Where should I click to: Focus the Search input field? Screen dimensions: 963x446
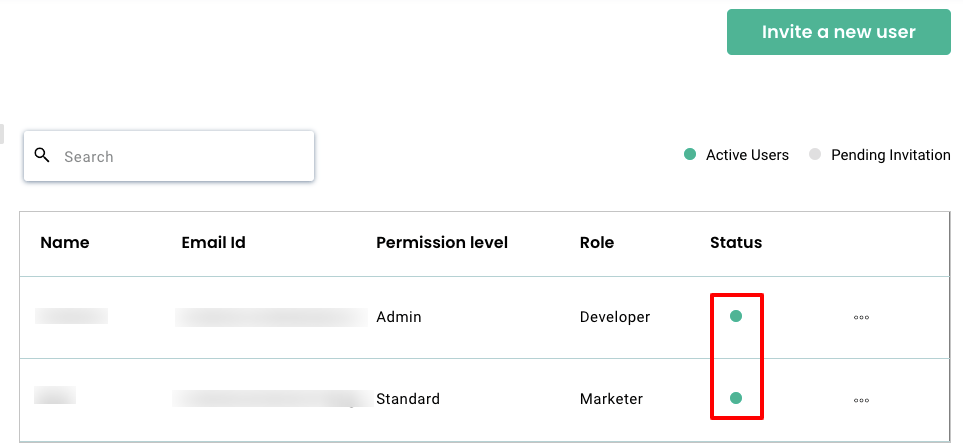pyautogui.click(x=169, y=156)
